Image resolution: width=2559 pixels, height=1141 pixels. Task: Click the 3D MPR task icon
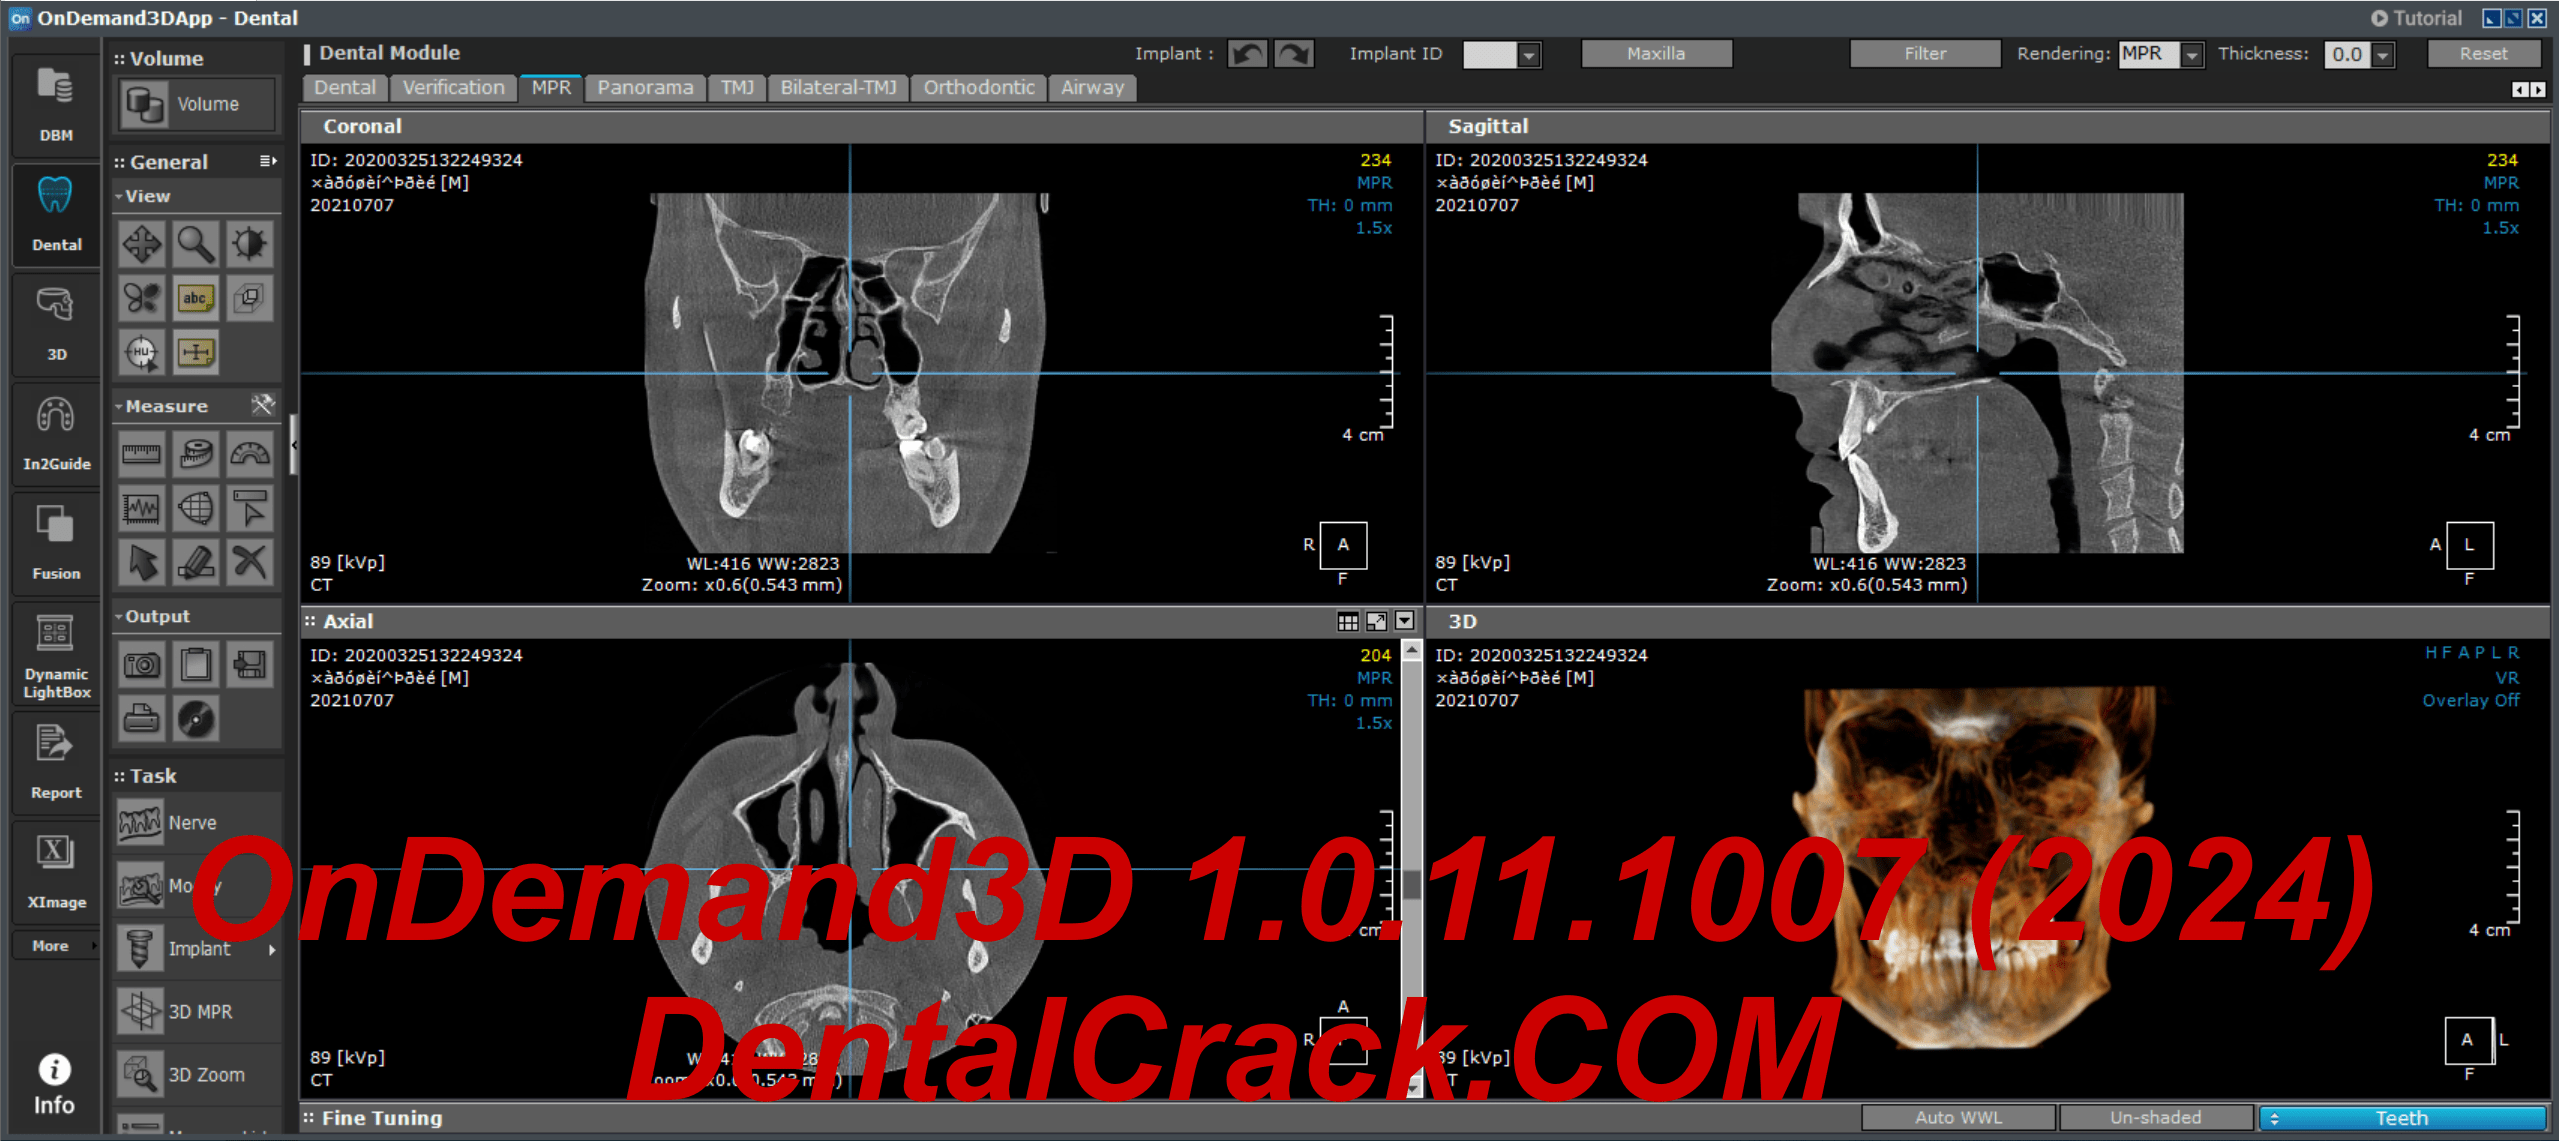pos(140,1010)
